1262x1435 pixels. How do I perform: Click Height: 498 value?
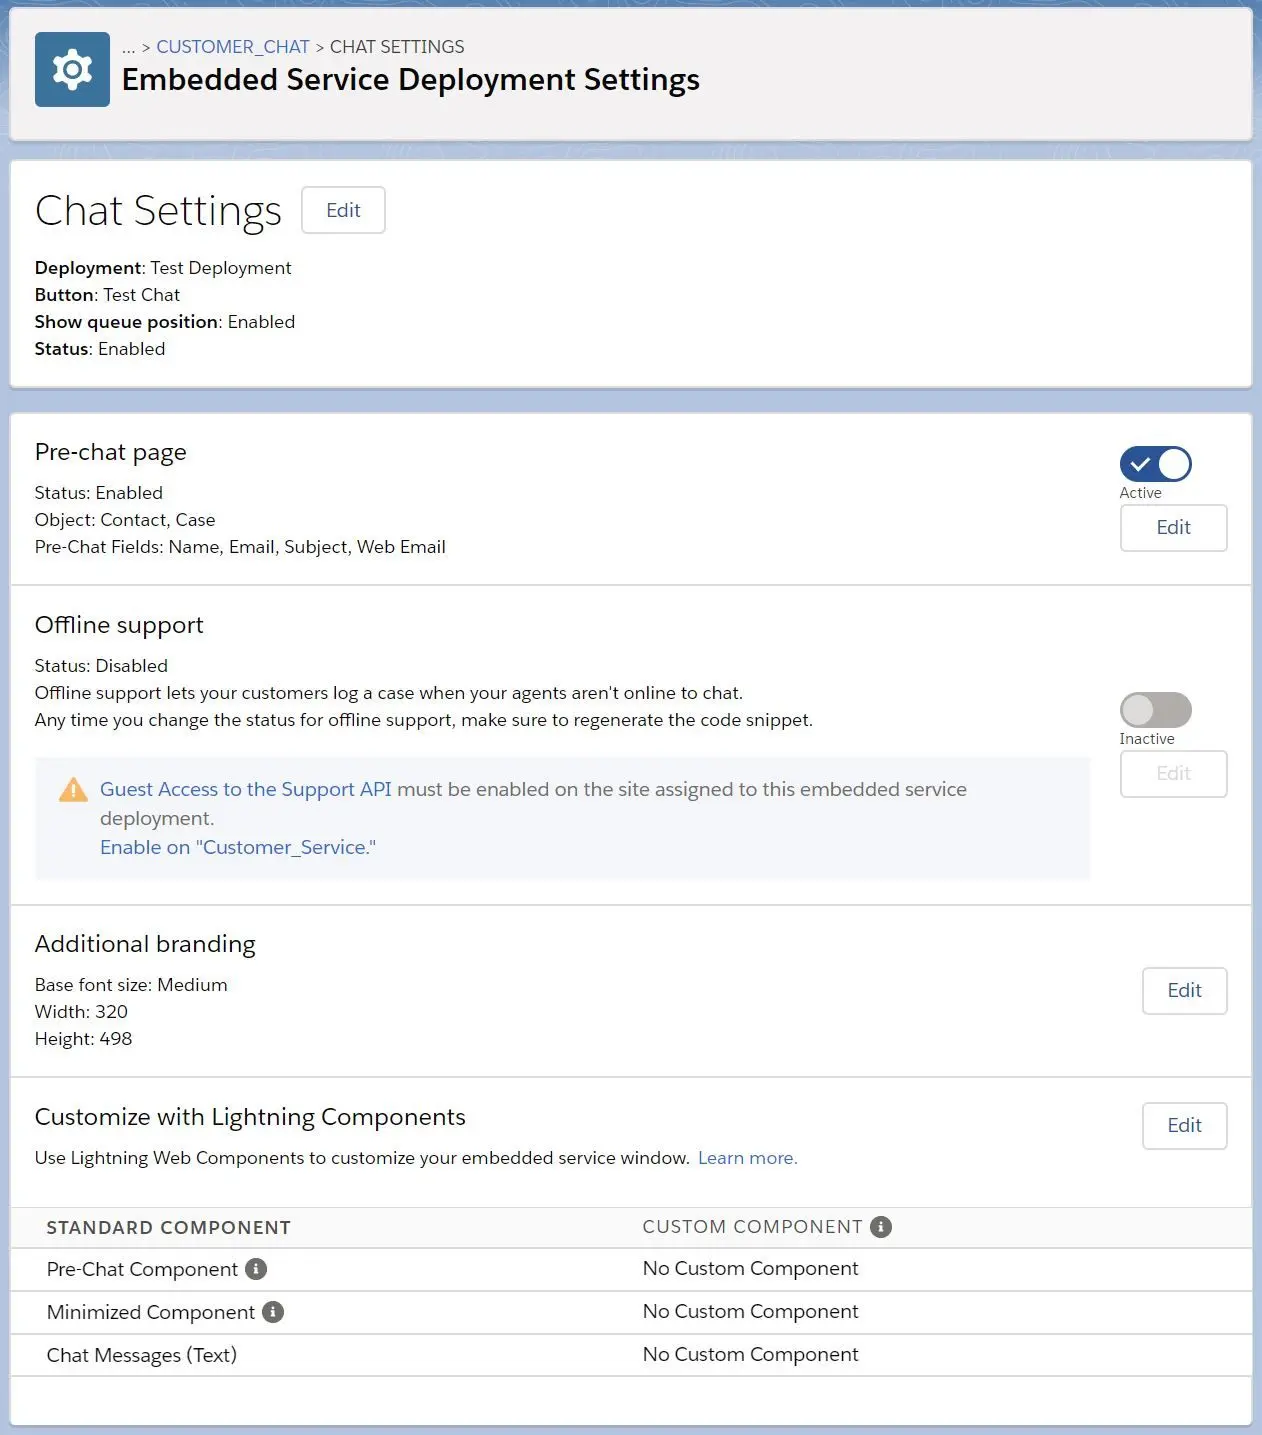[x=83, y=1039]
